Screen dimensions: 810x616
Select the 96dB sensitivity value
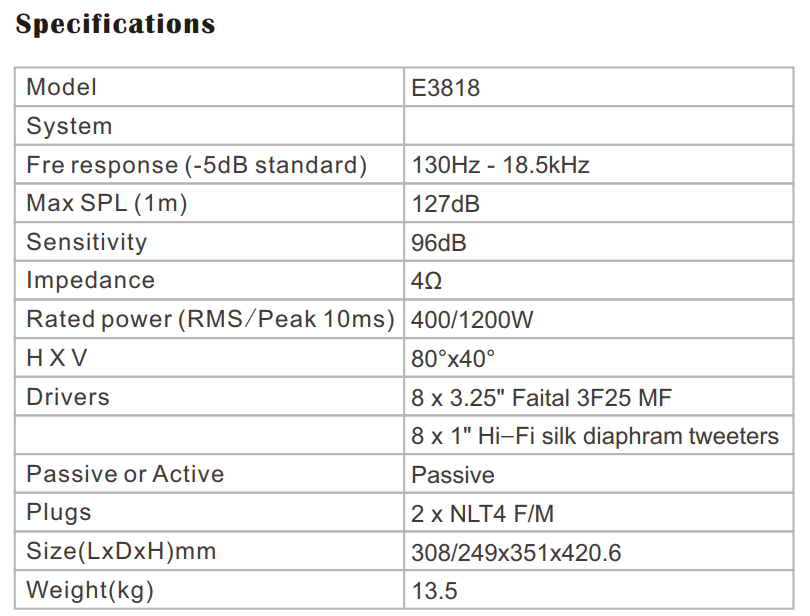[x=439, y=243]
